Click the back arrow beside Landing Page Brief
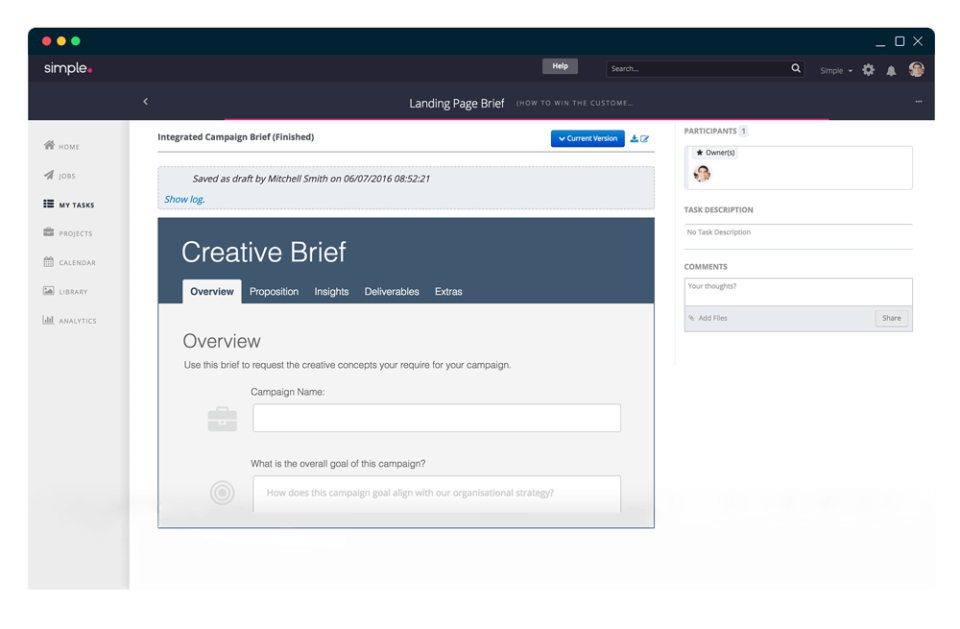The image size is (960, 629). click(146, 102)
